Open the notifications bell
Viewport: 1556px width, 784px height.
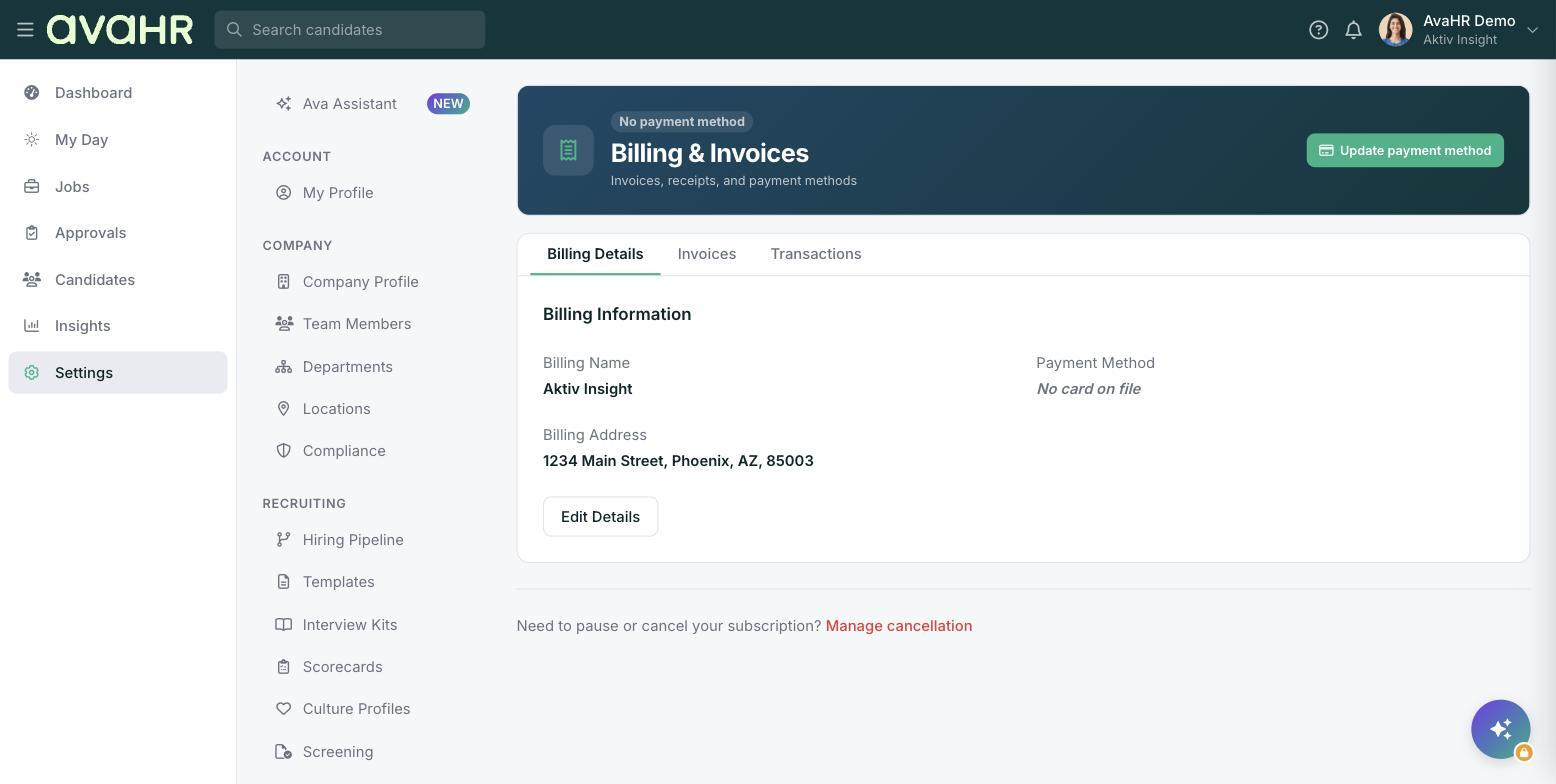tap(1353, 30)
